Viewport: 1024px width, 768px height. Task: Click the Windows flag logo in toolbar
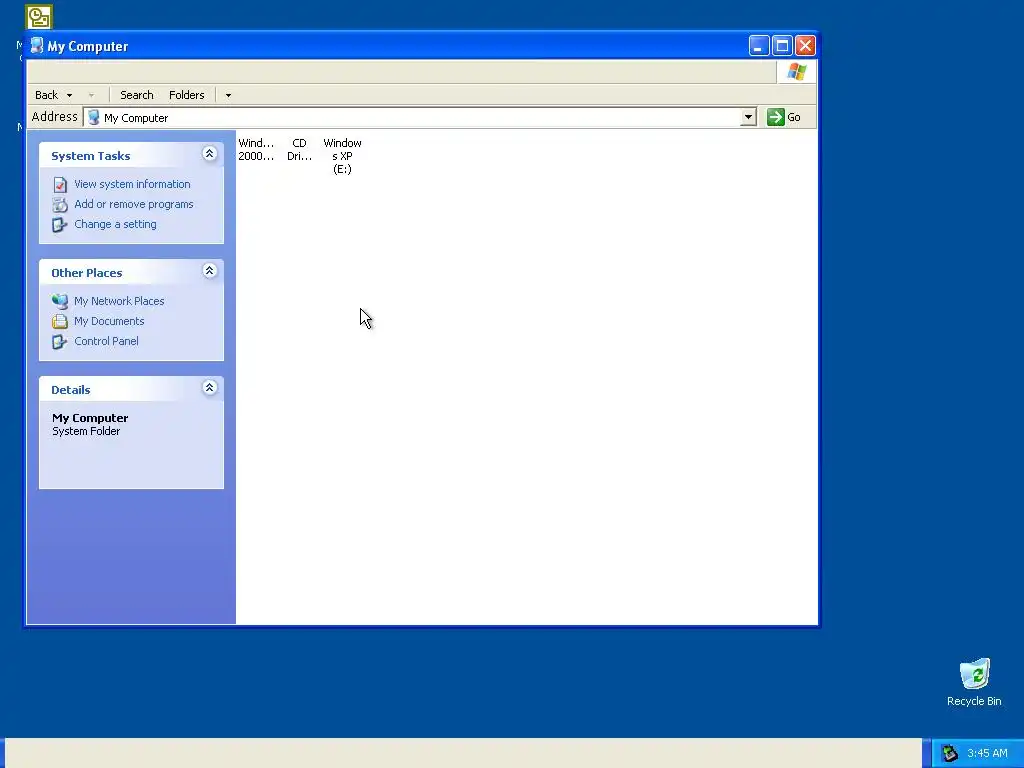coord(796,71)
